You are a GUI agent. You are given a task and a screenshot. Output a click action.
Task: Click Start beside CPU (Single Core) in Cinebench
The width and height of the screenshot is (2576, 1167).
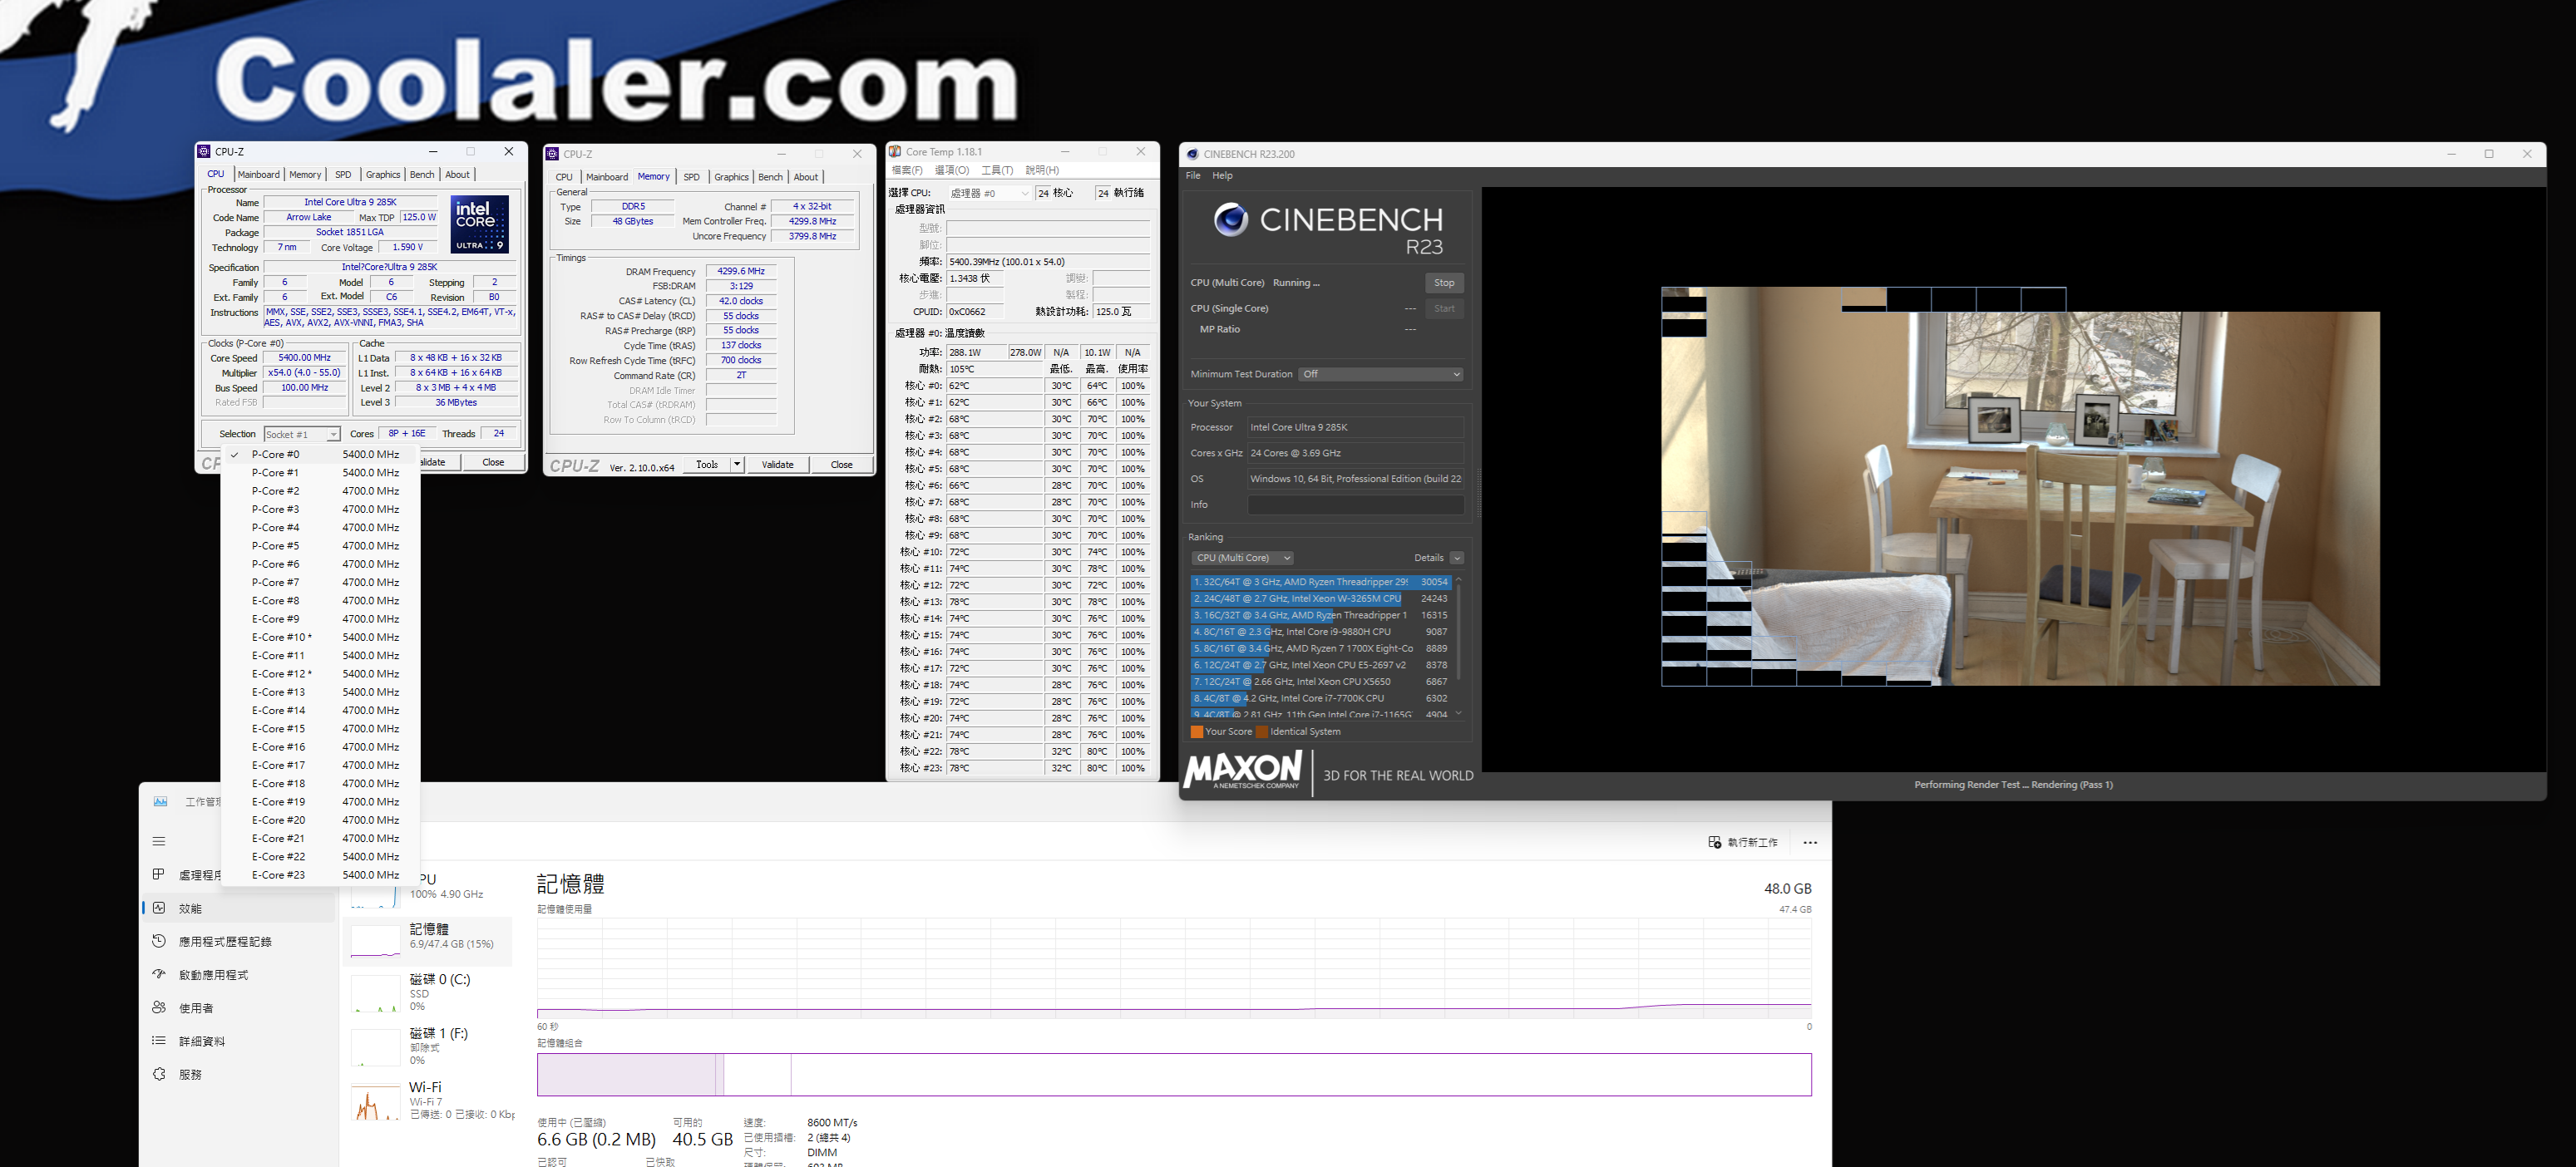(x=1444, y=308)
